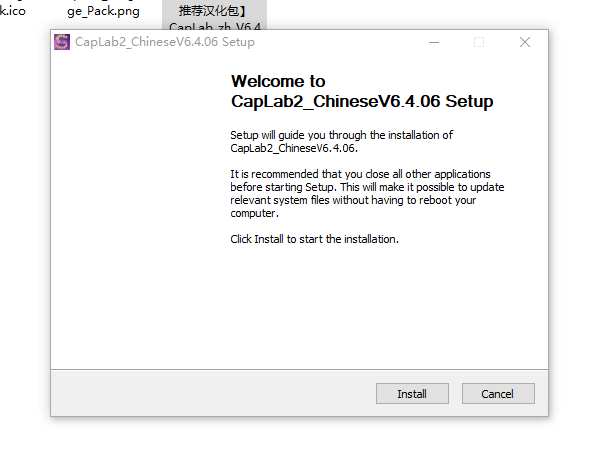Click 'CapLab2_ChineseV6.4.06.' in the first paragraph
This screenshot has width=602, height=466.
tap(294, 148)
